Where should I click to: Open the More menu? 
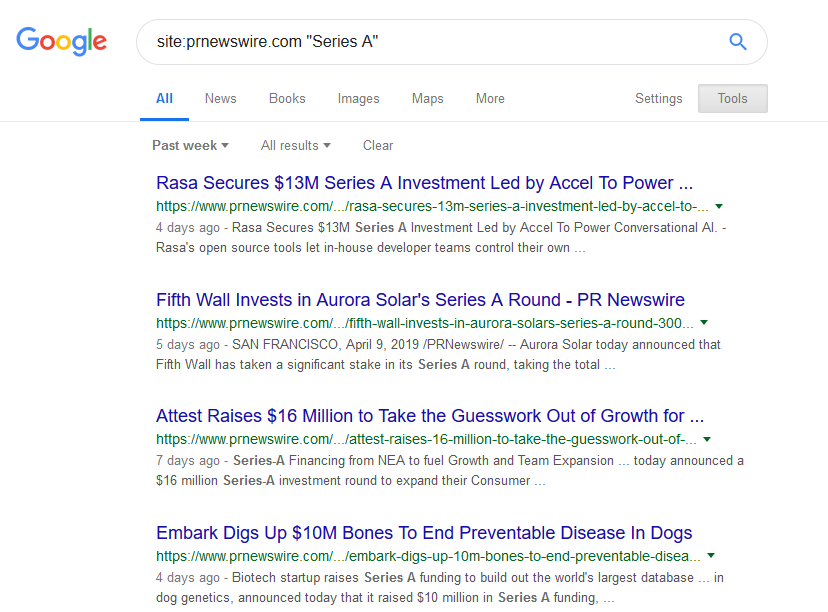pyautogui.click(x=490, y=99)
